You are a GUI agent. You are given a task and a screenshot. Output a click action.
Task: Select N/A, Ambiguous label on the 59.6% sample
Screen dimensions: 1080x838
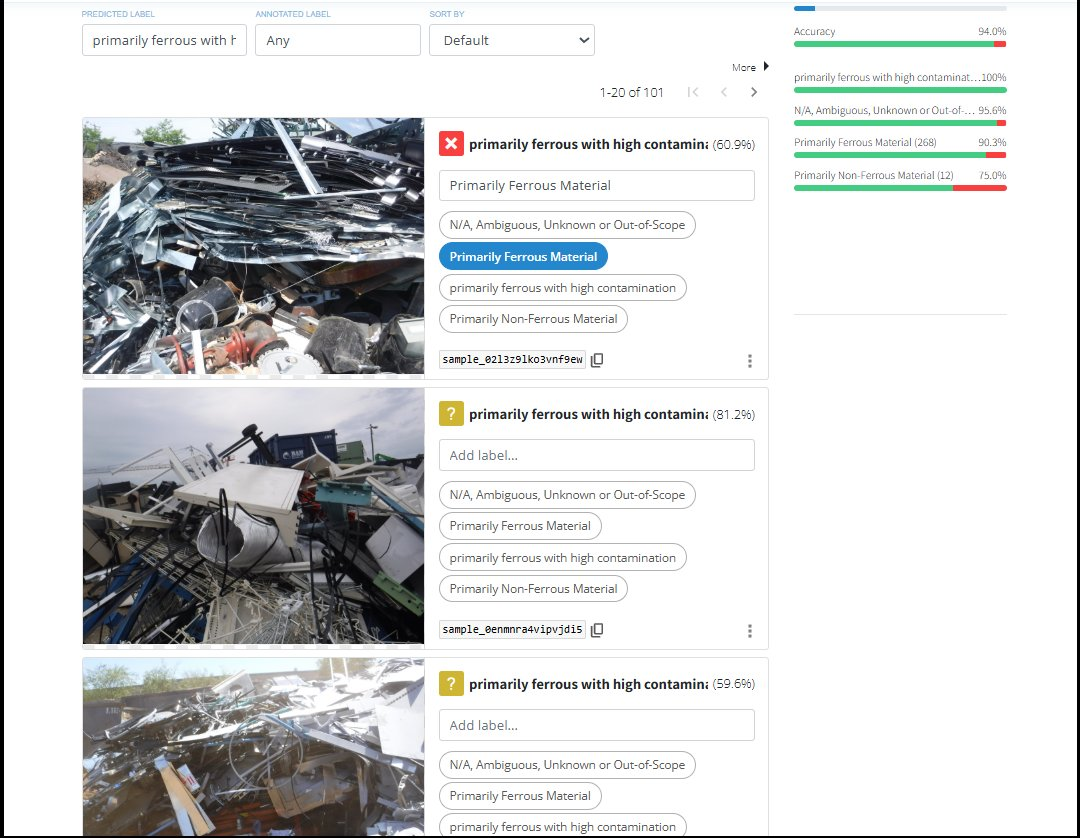coord(567,764)
